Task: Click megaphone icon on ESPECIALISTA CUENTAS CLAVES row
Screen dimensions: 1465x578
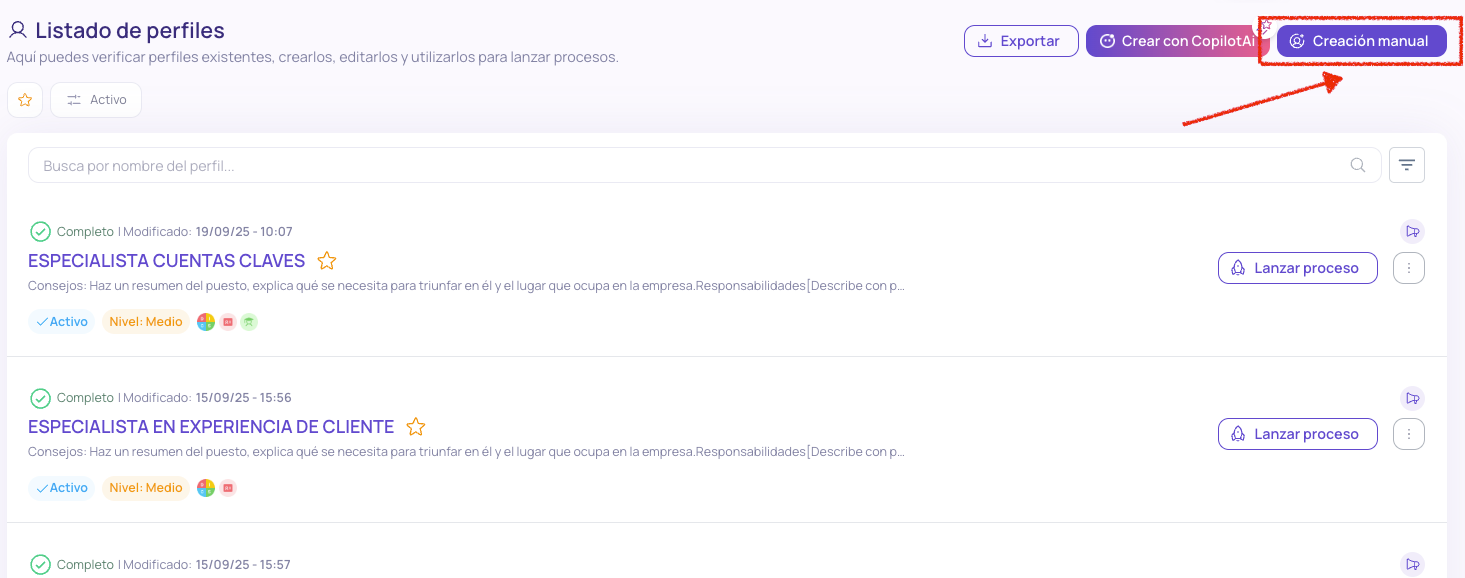Action: [x=1412, y=232]
